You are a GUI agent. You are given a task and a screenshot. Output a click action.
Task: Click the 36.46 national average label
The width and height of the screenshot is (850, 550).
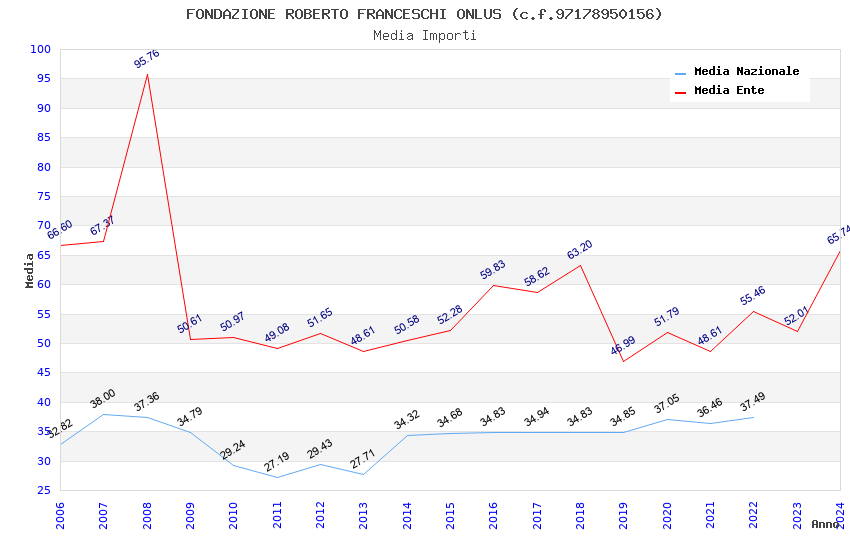coord(710,408)
